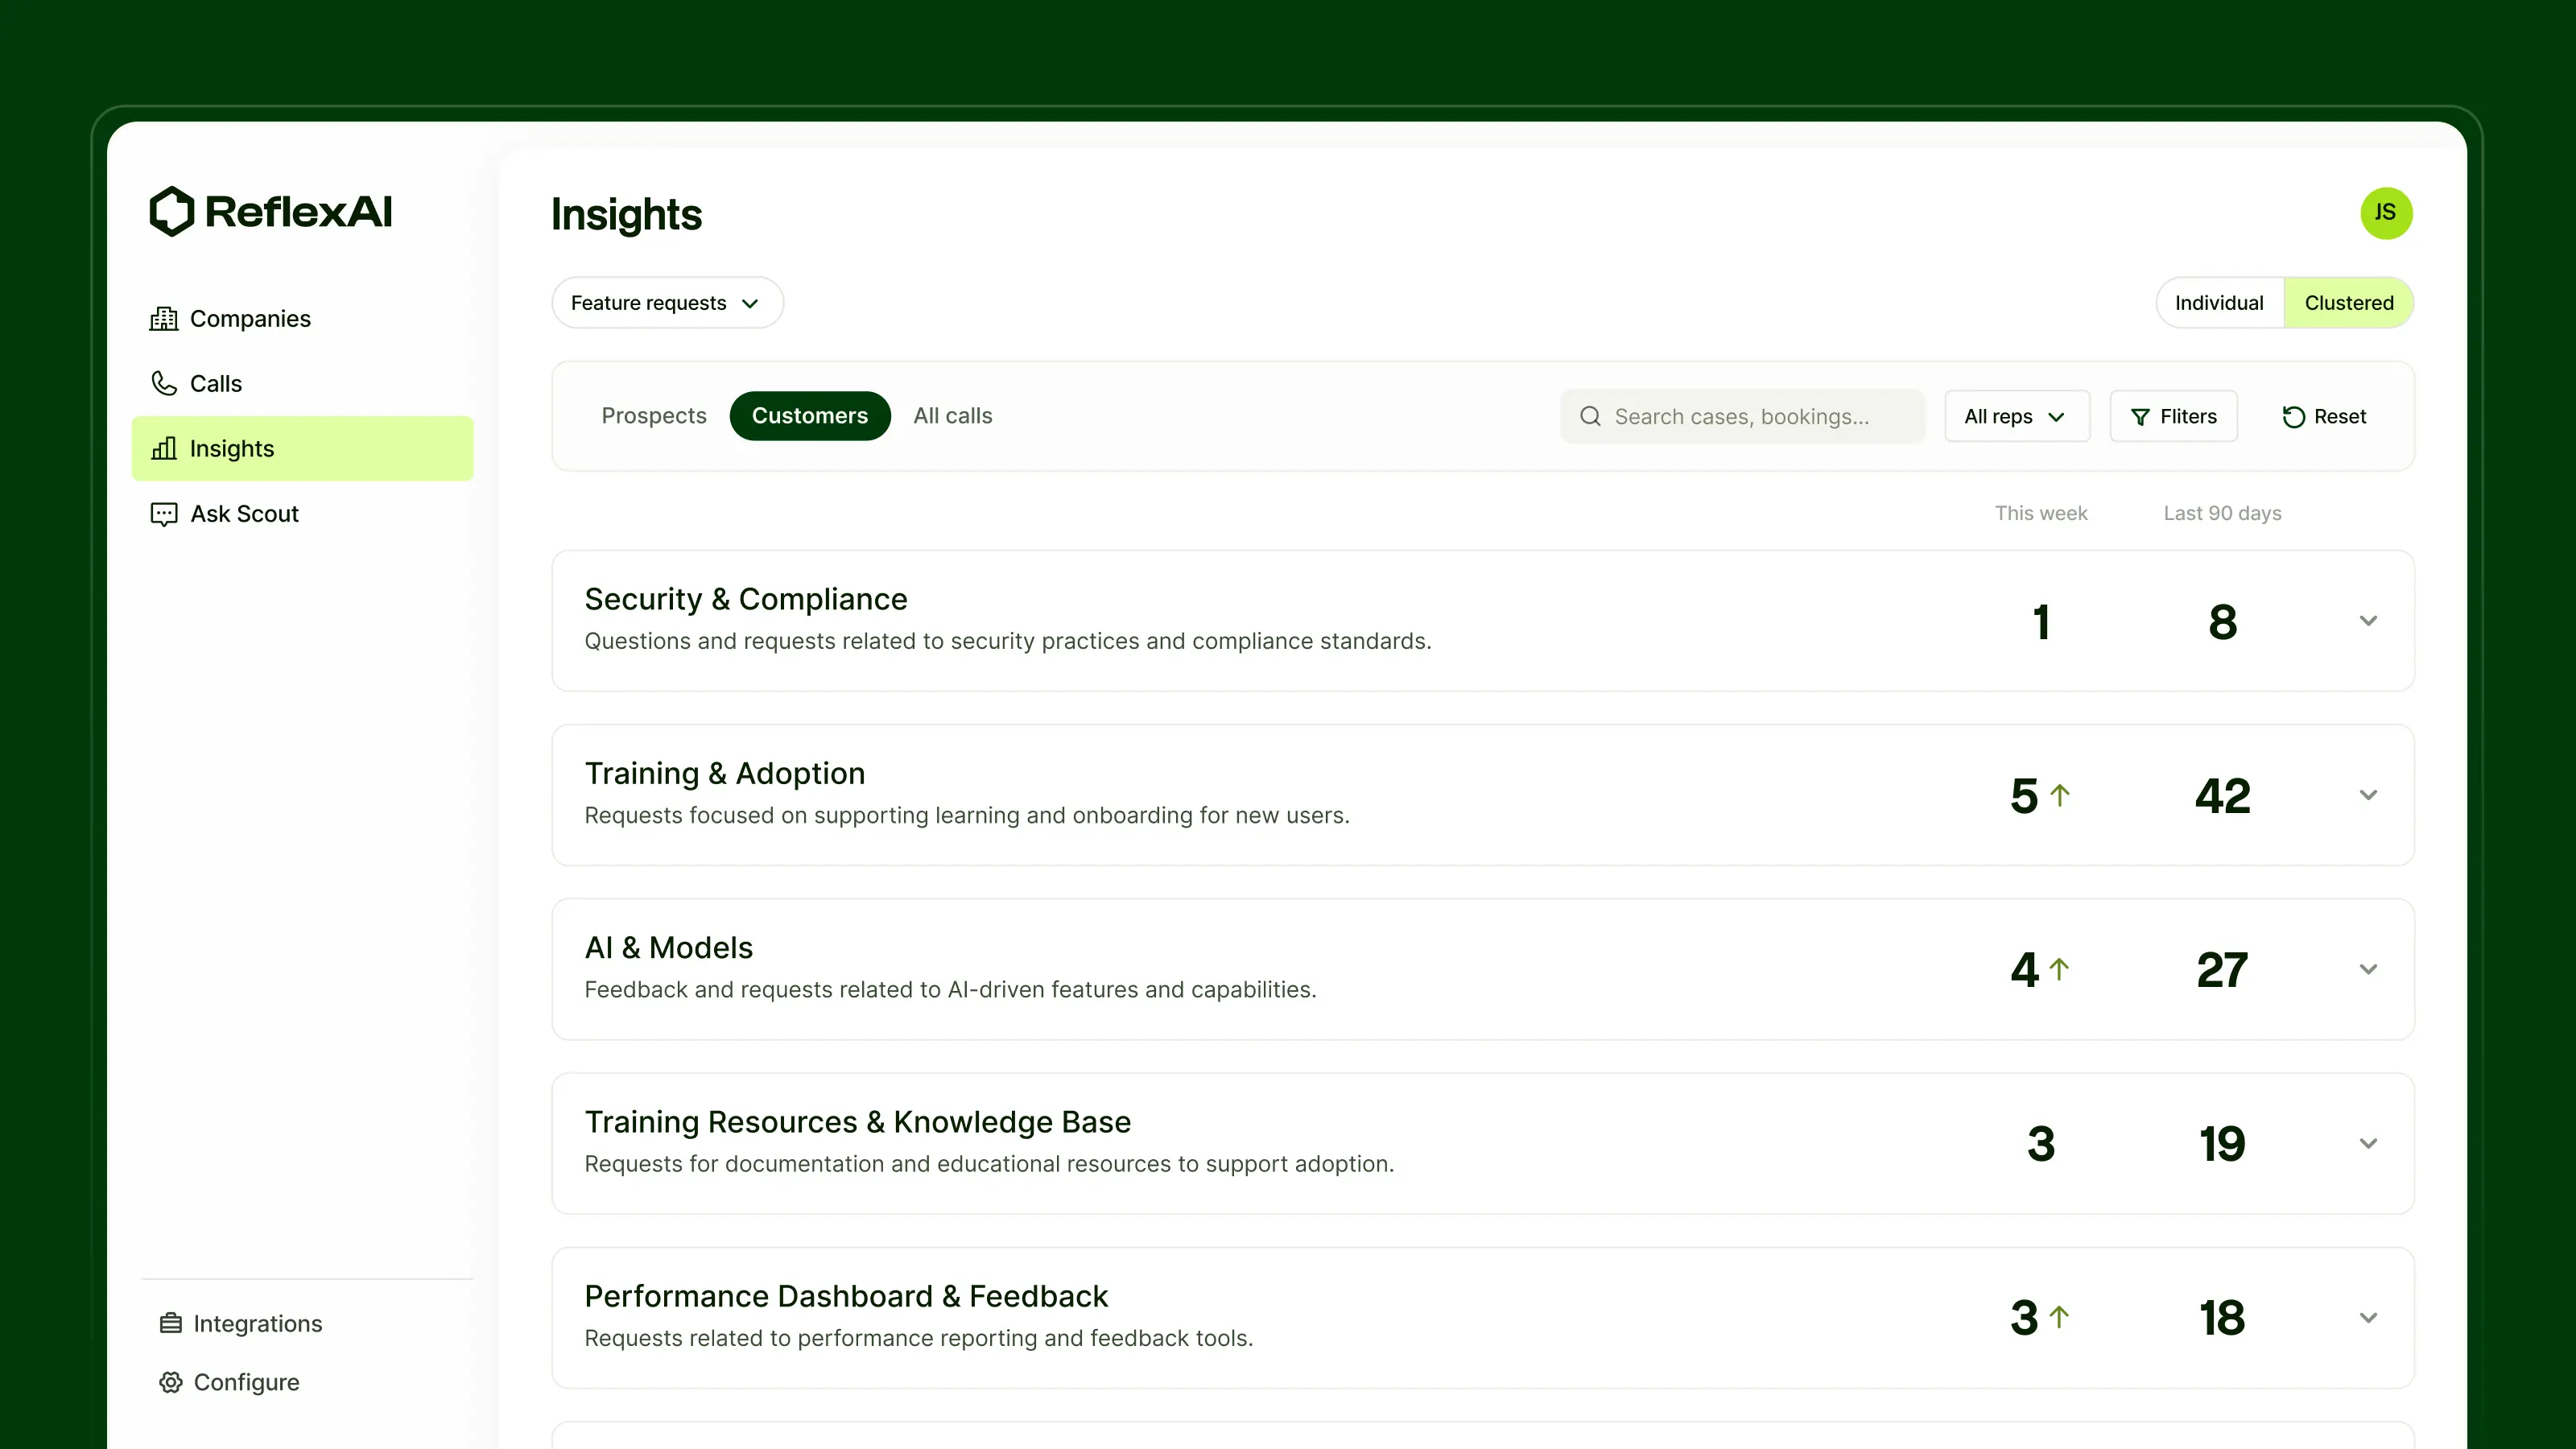
Task: Click the 8 count for Security & Compliance
Action: [2222, 622]
